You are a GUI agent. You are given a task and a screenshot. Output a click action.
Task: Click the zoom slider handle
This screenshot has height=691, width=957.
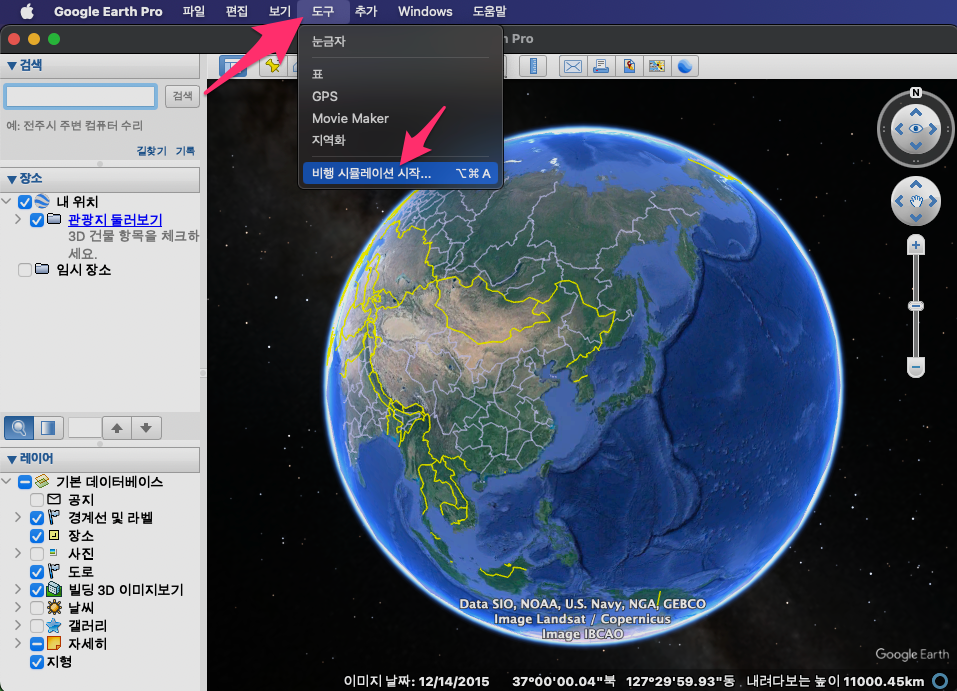coord(915,306)
